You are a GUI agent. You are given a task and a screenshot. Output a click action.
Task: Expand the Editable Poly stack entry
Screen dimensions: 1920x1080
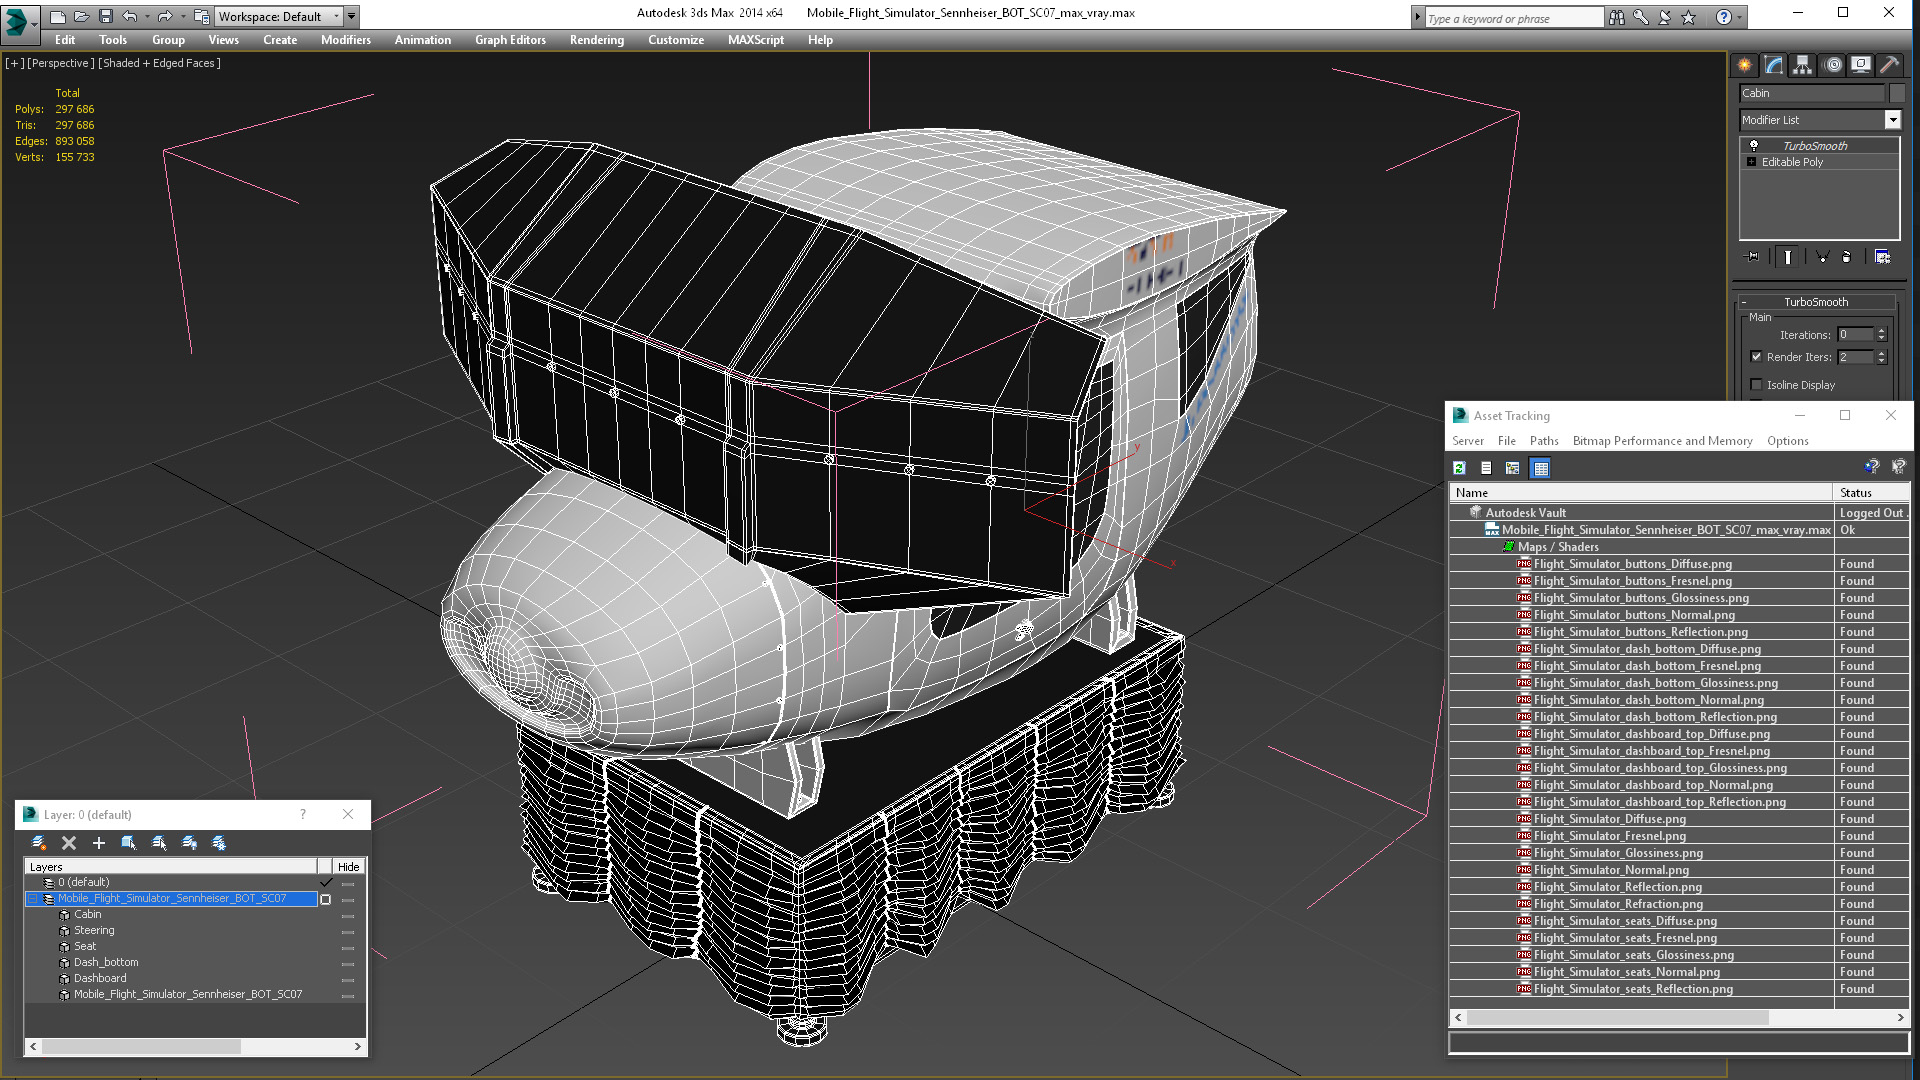pyautogui.click(x=1751, y=162)
